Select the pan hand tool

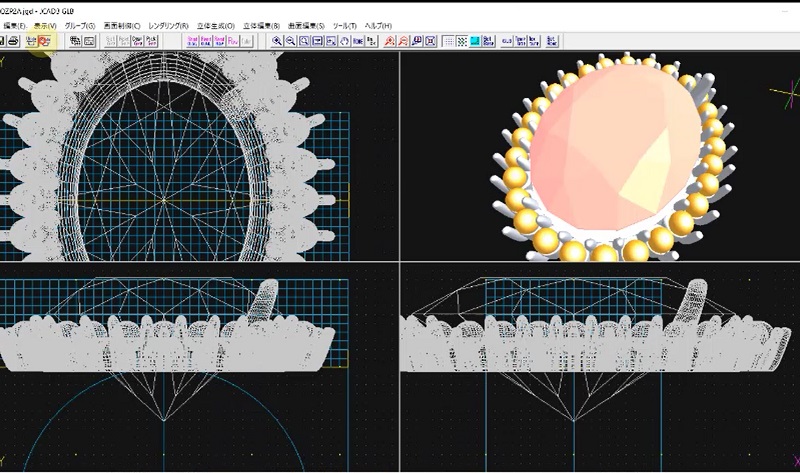tap(343, 41)
